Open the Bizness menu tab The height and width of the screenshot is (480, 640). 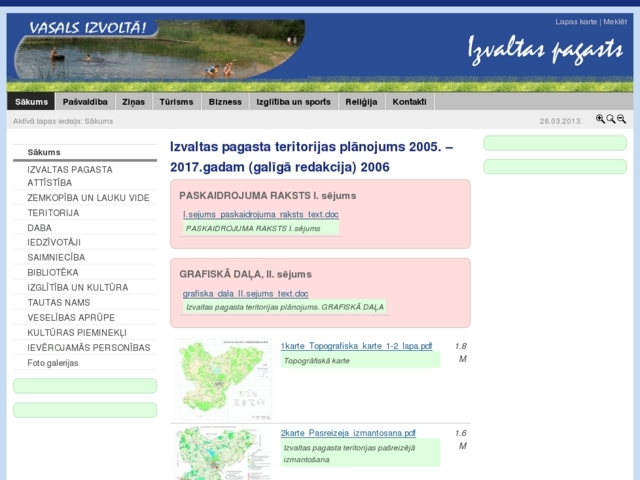pyautogui.click(x=225, y=102)
